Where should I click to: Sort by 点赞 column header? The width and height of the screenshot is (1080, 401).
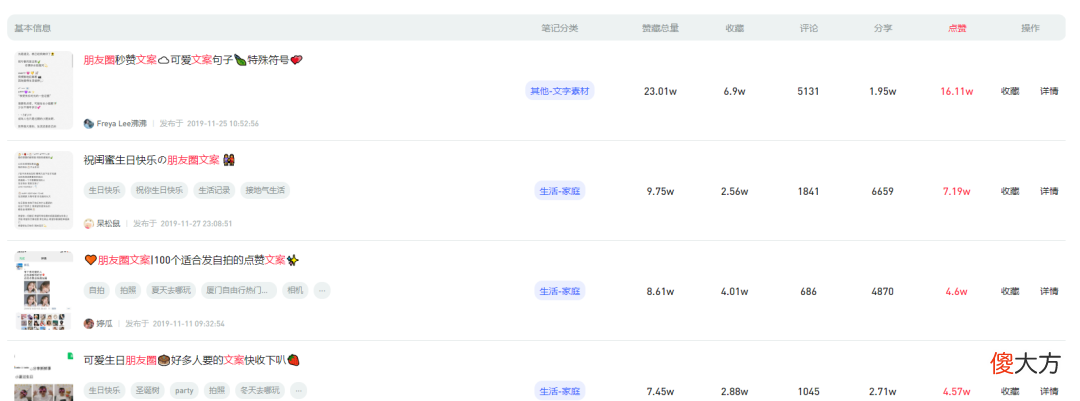click(957, 28)
